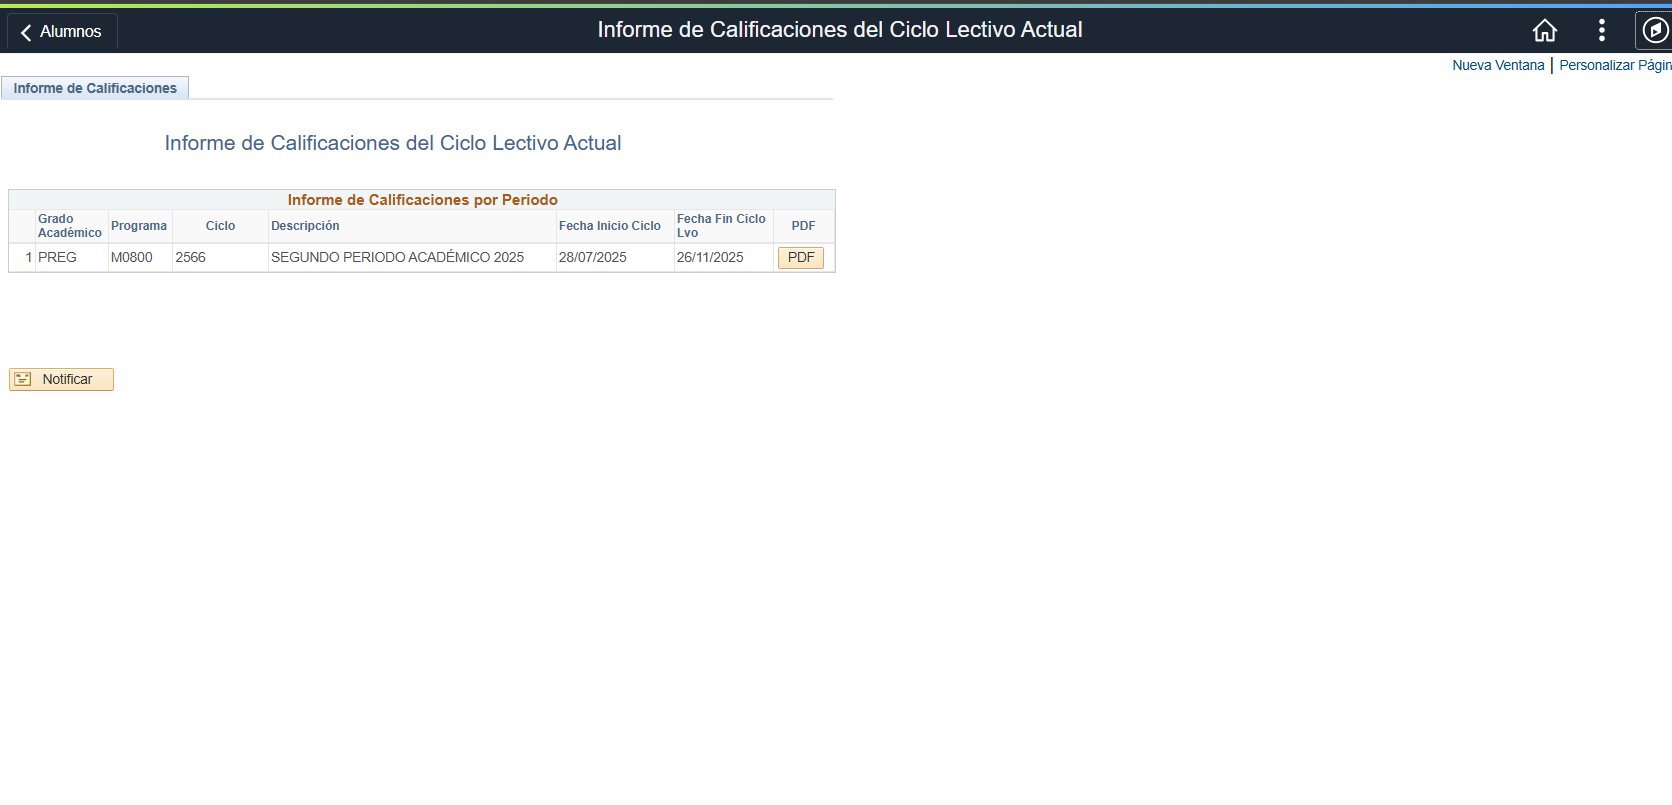Click the Grado Académico column header
Viewport: 1672px width, 805px height.
[70, 226]
